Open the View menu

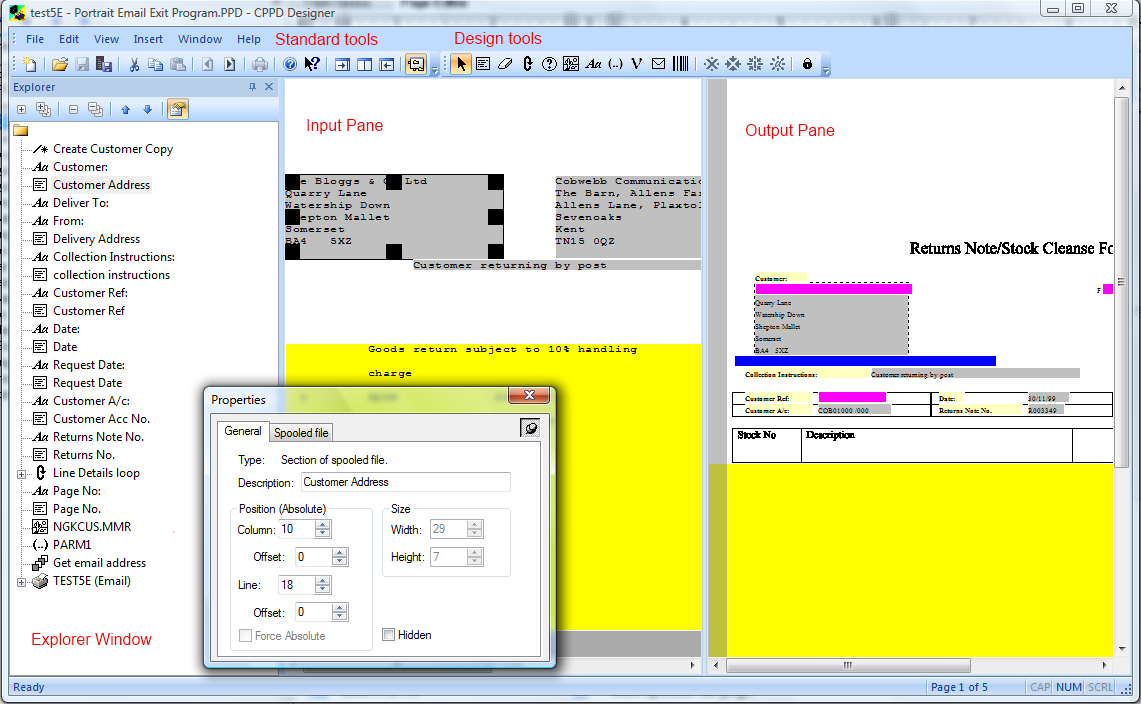(106, 39)
